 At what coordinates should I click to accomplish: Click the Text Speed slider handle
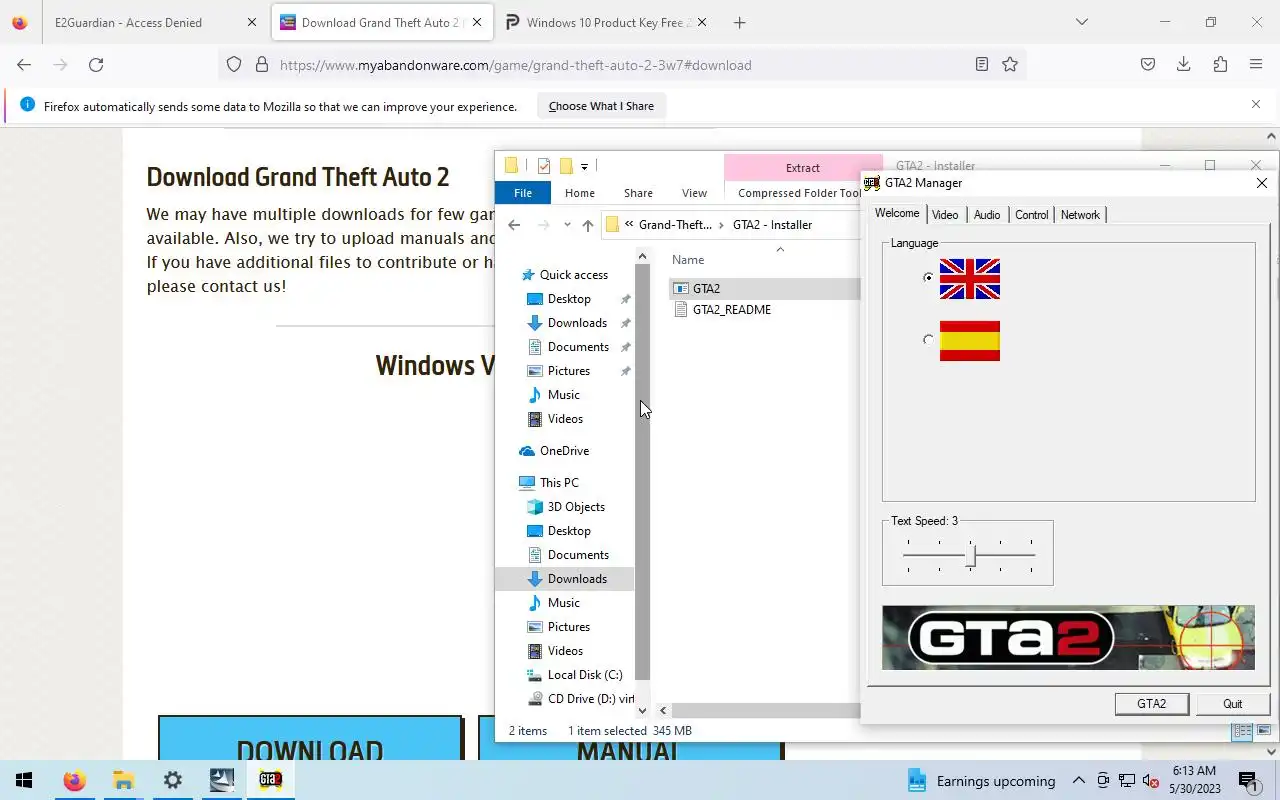pos(971,556)
